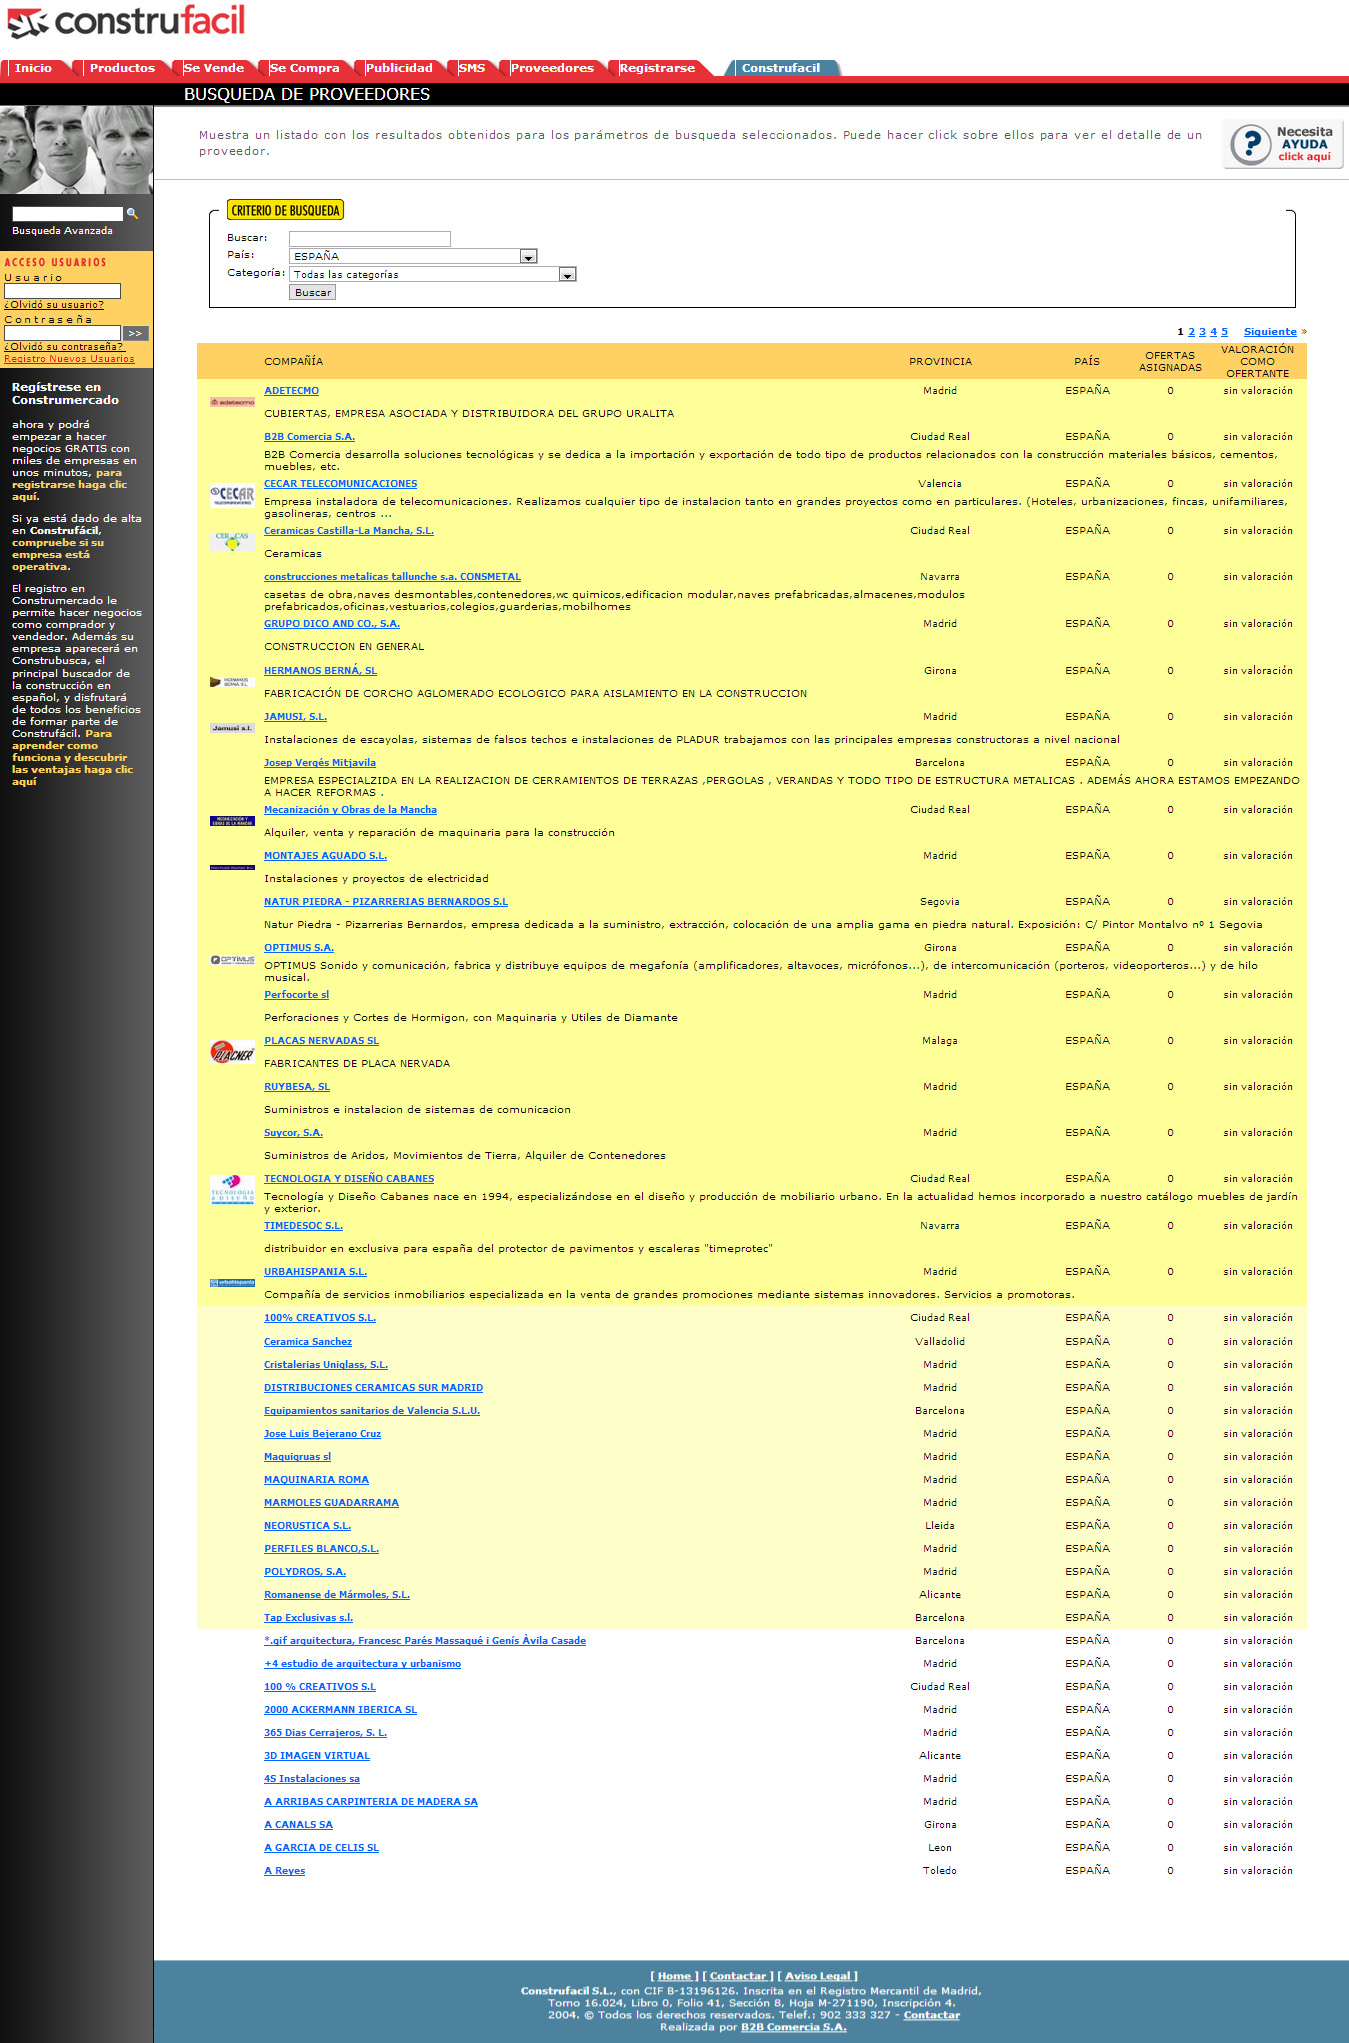Focus the Usuario login field

pos(62,291)
